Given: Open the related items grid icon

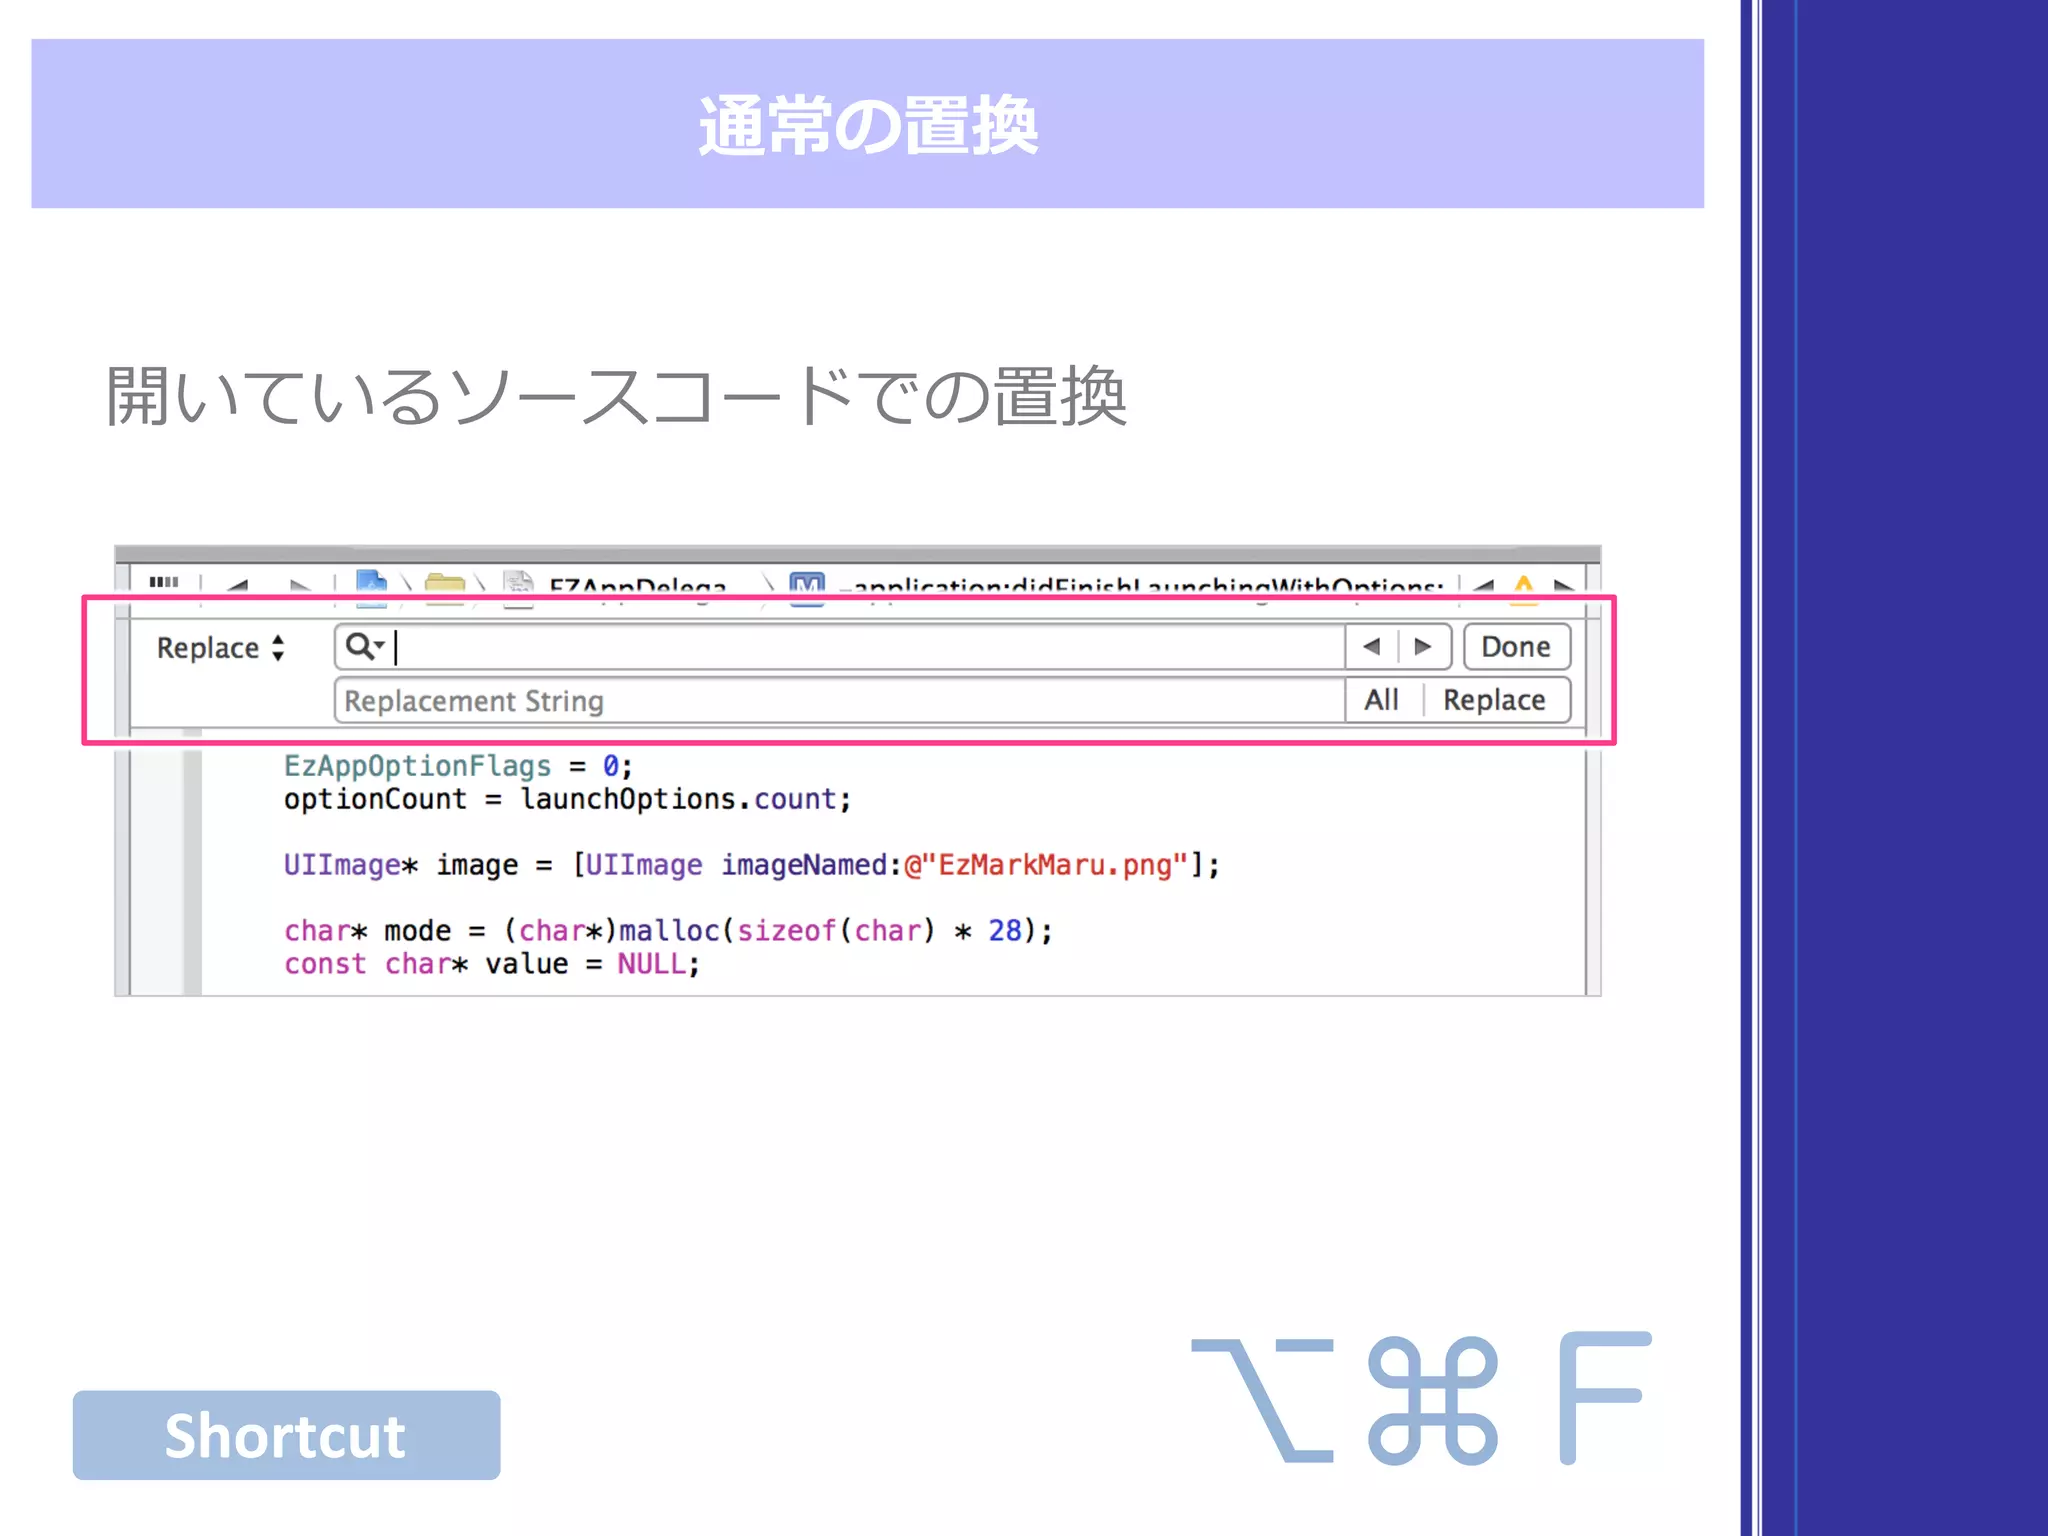Looking at the screenshot, I should pyautogui.click(x=164, y=582).
